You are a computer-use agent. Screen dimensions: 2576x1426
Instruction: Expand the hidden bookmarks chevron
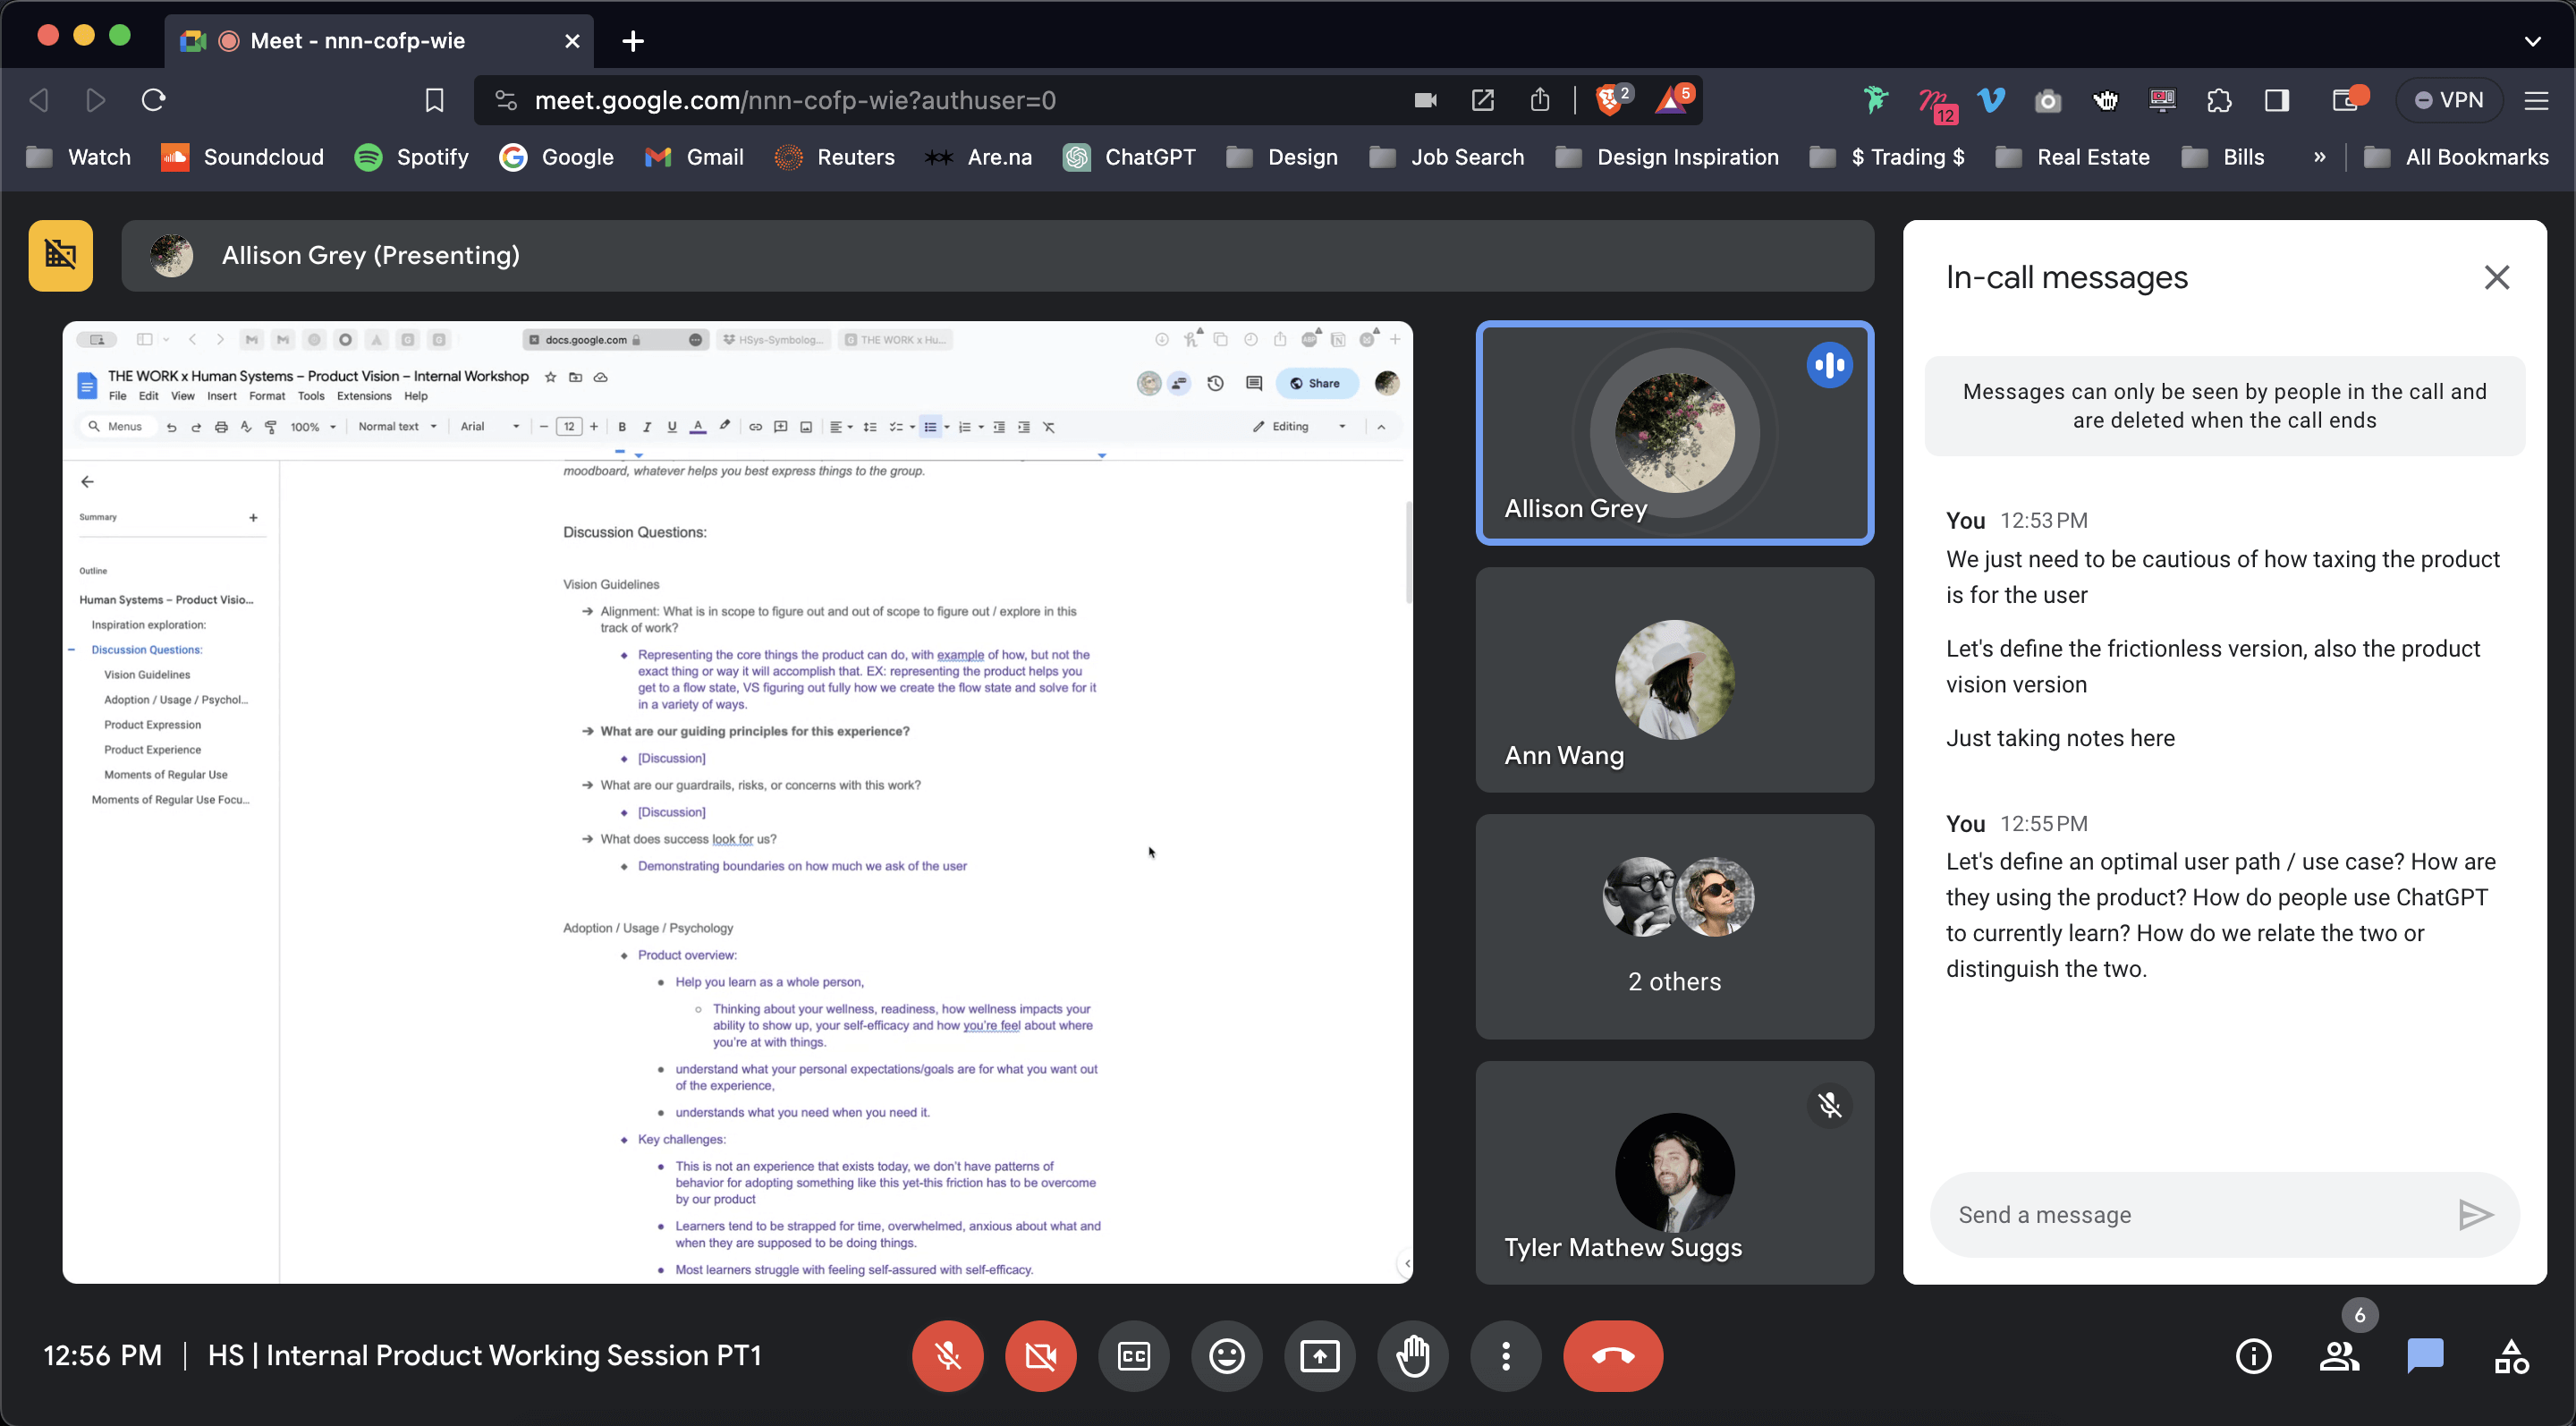pyautogui.click(x=2319, y=157)
